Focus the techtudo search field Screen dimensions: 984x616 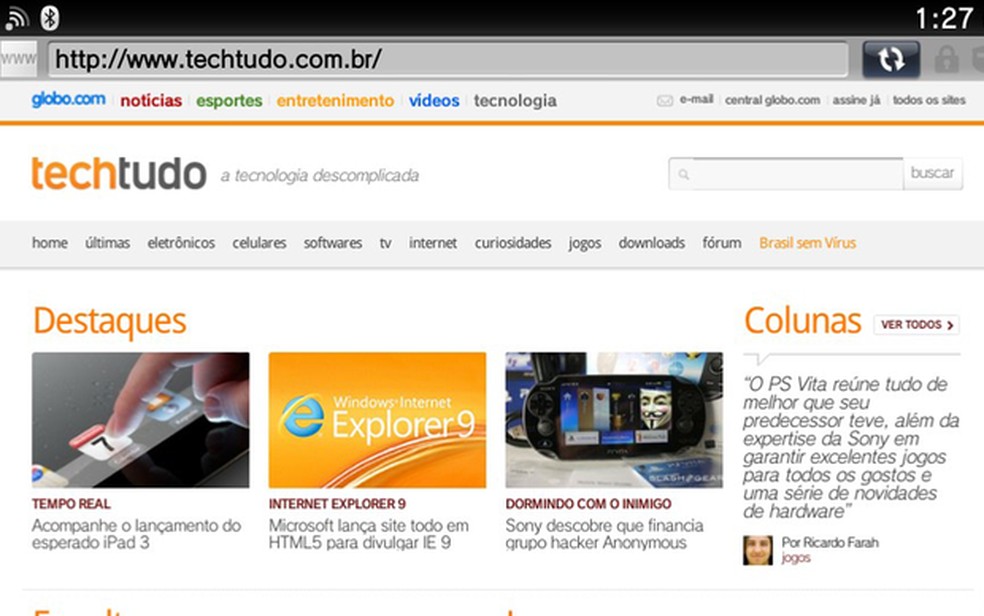786,174
